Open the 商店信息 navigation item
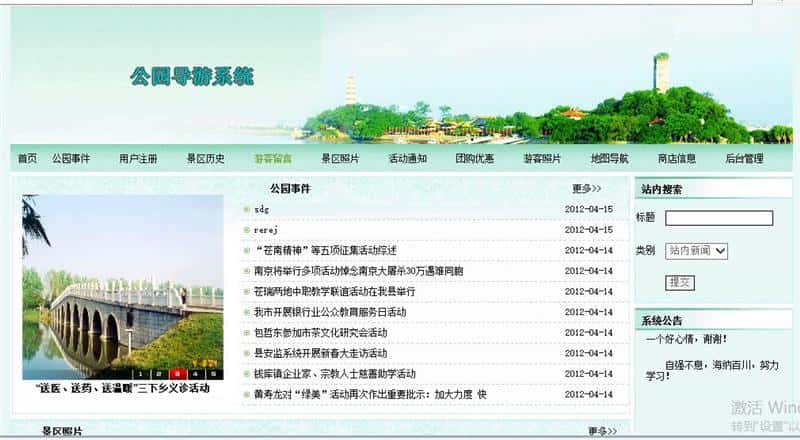This screenshot has height=440, width=800. [x=677, y=159]
